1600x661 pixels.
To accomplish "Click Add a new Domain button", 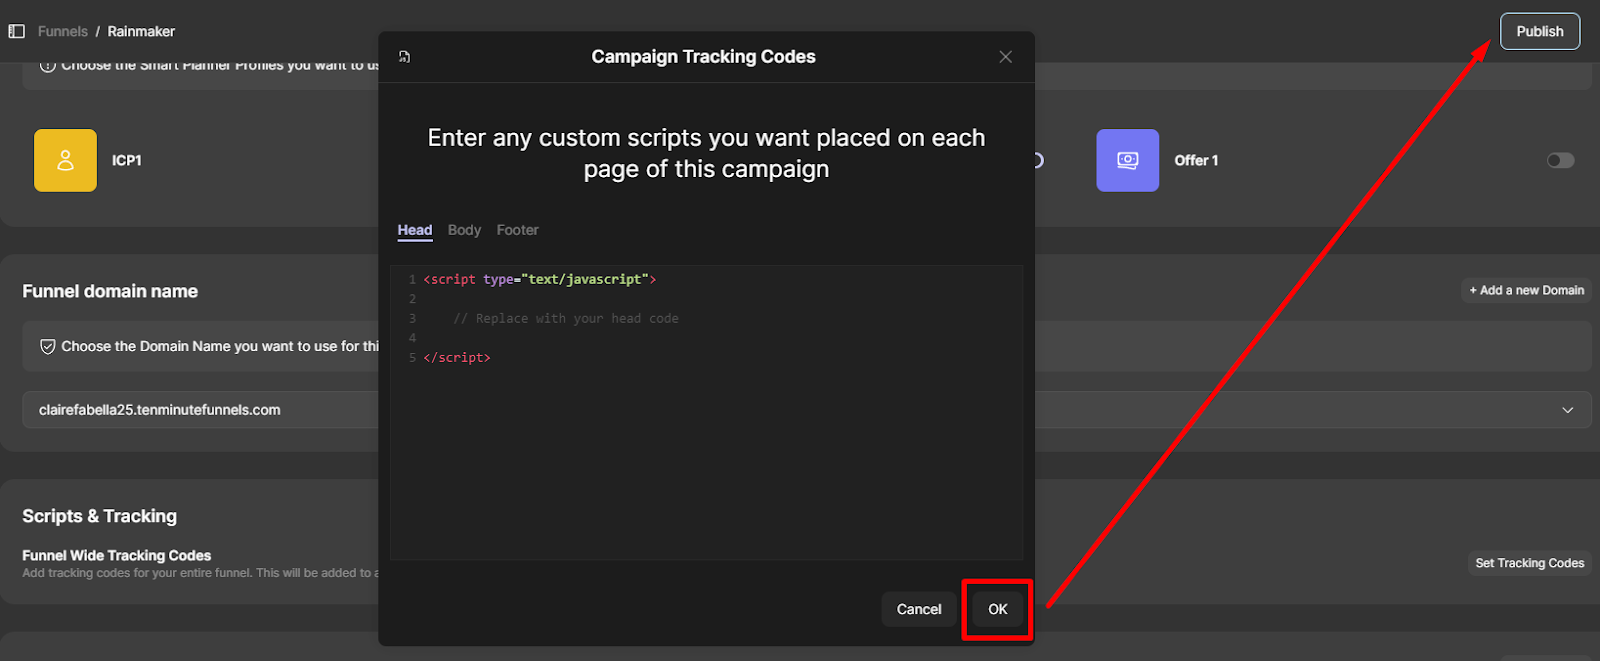I will click(x=1526, y=290).
